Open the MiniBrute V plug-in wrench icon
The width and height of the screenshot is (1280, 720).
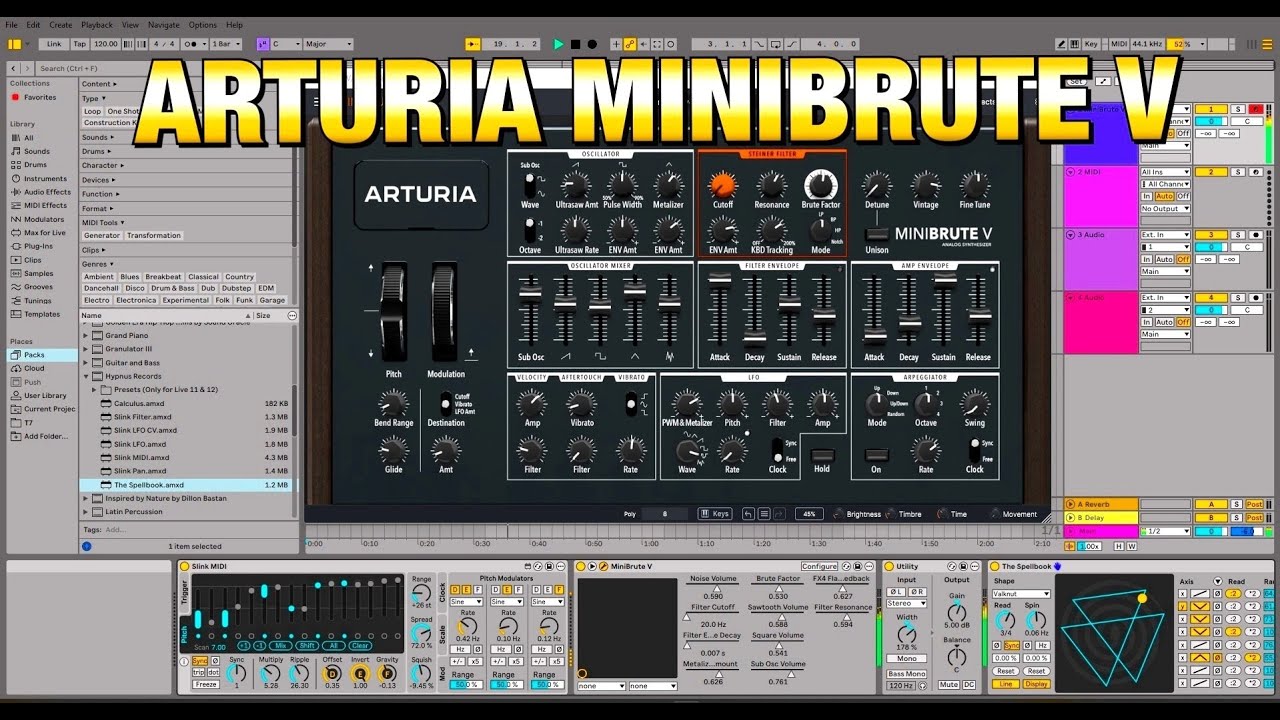click(604, 566)
